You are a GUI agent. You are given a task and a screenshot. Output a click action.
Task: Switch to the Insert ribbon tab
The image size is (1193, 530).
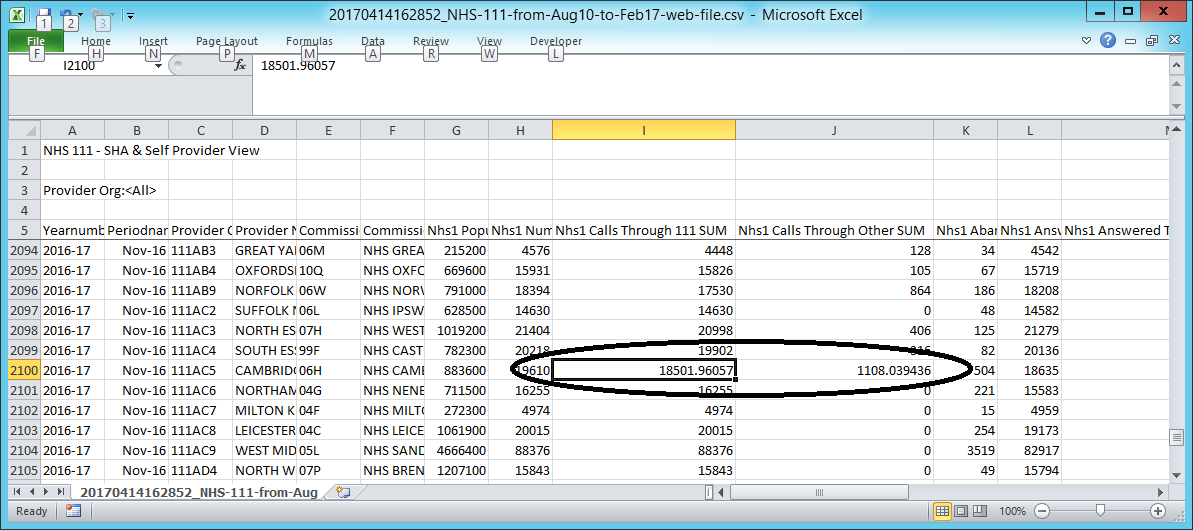(x=154, y=41)
